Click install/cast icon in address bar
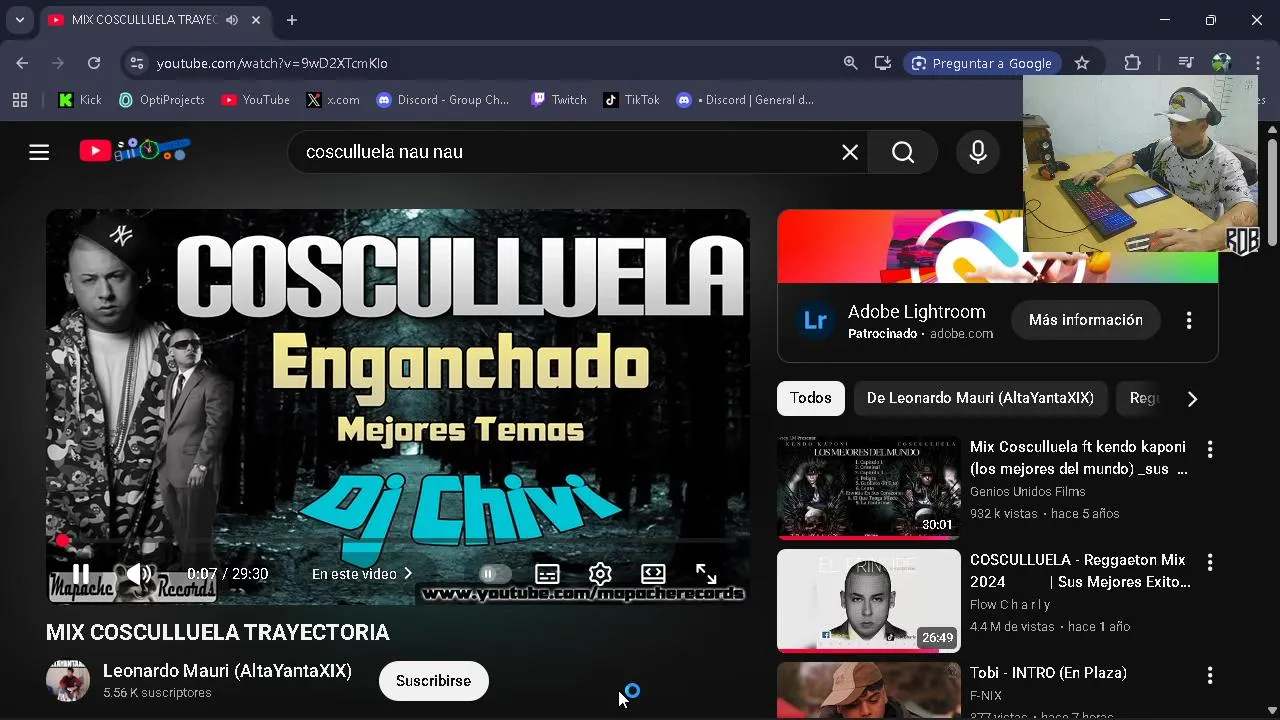1280x720 pixels. [882, 63]
